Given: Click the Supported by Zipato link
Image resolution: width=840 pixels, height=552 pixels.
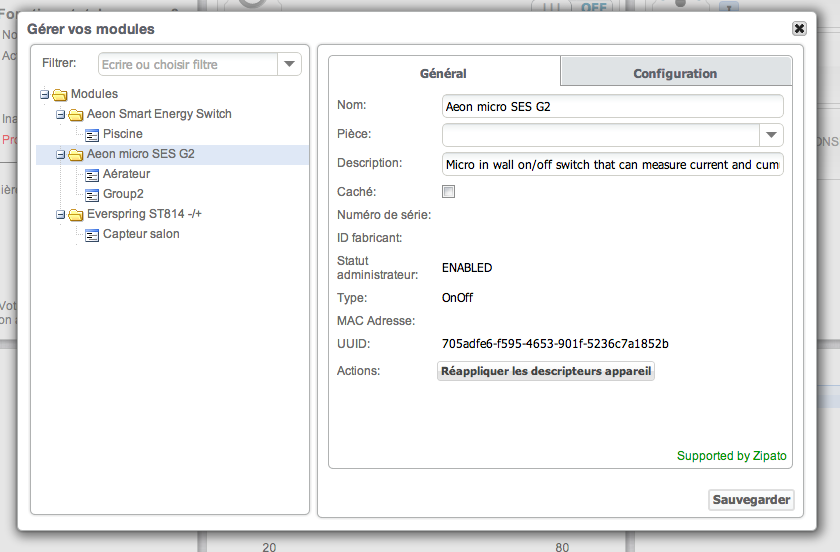Looking at the screenshot, I should click(731, 456).
